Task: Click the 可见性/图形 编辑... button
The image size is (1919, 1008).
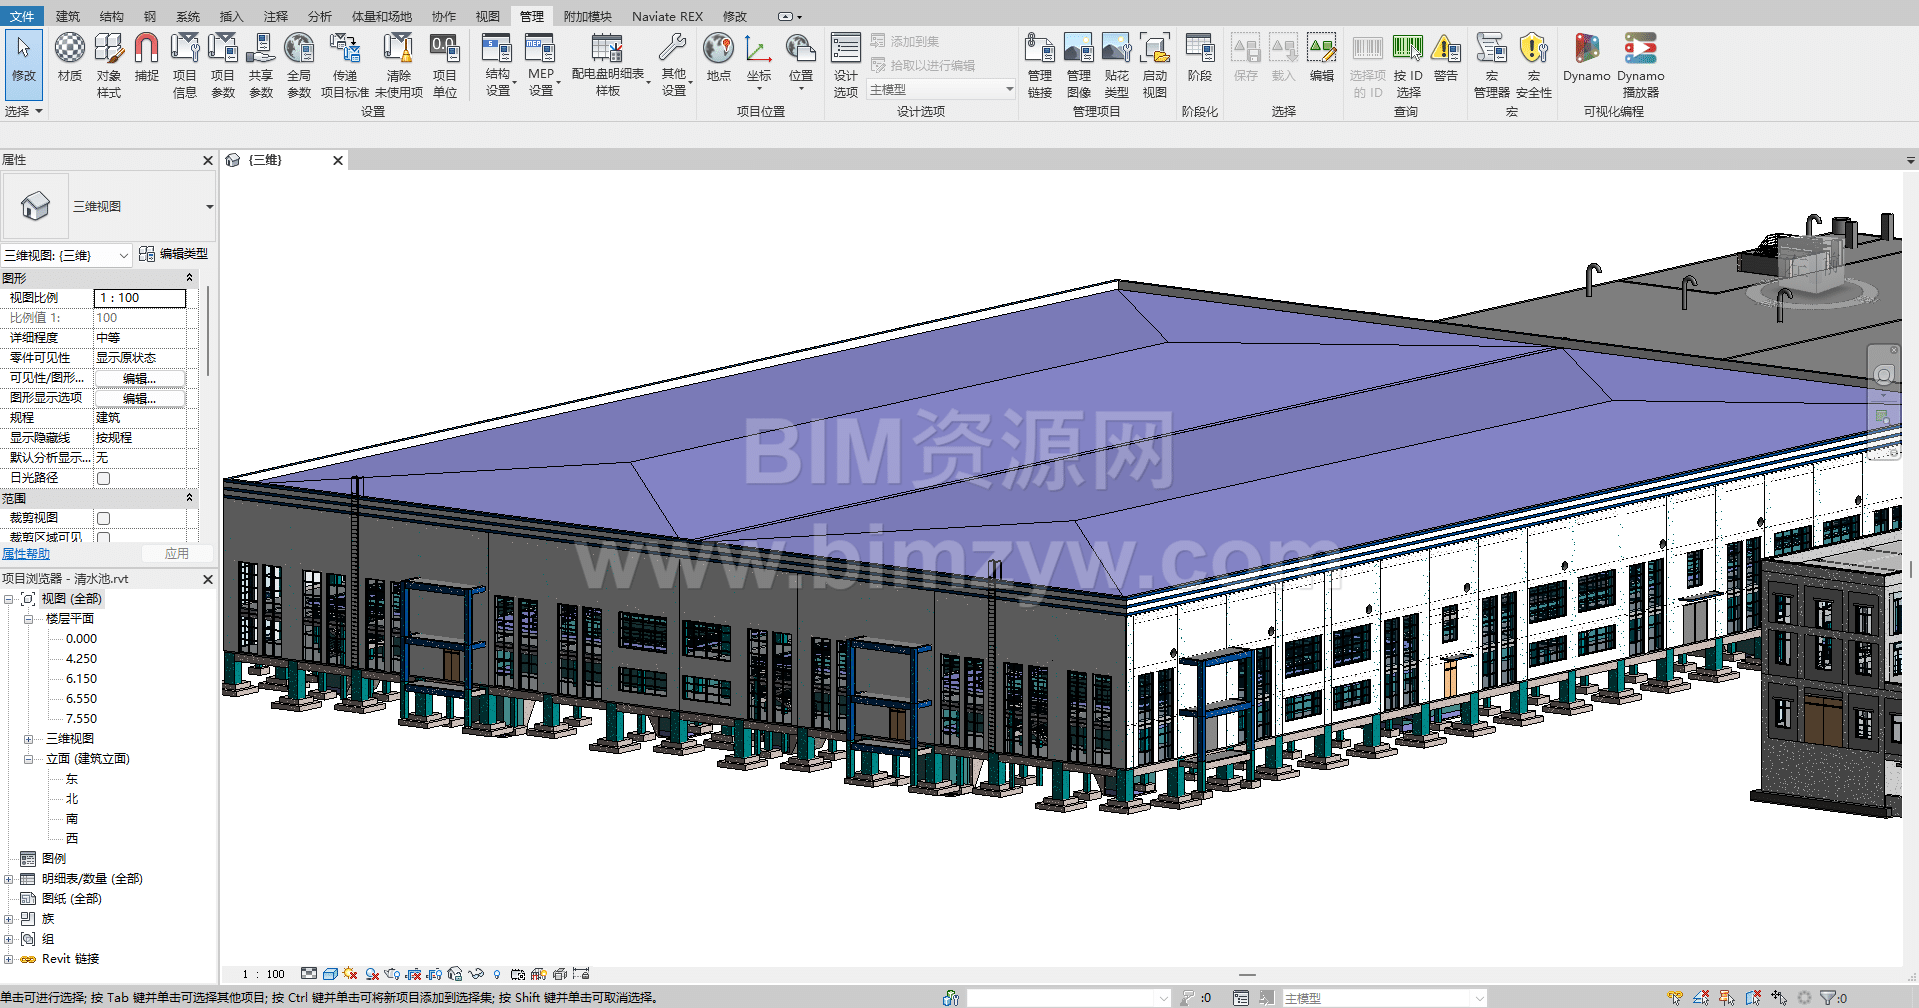Action: (140, 378)
